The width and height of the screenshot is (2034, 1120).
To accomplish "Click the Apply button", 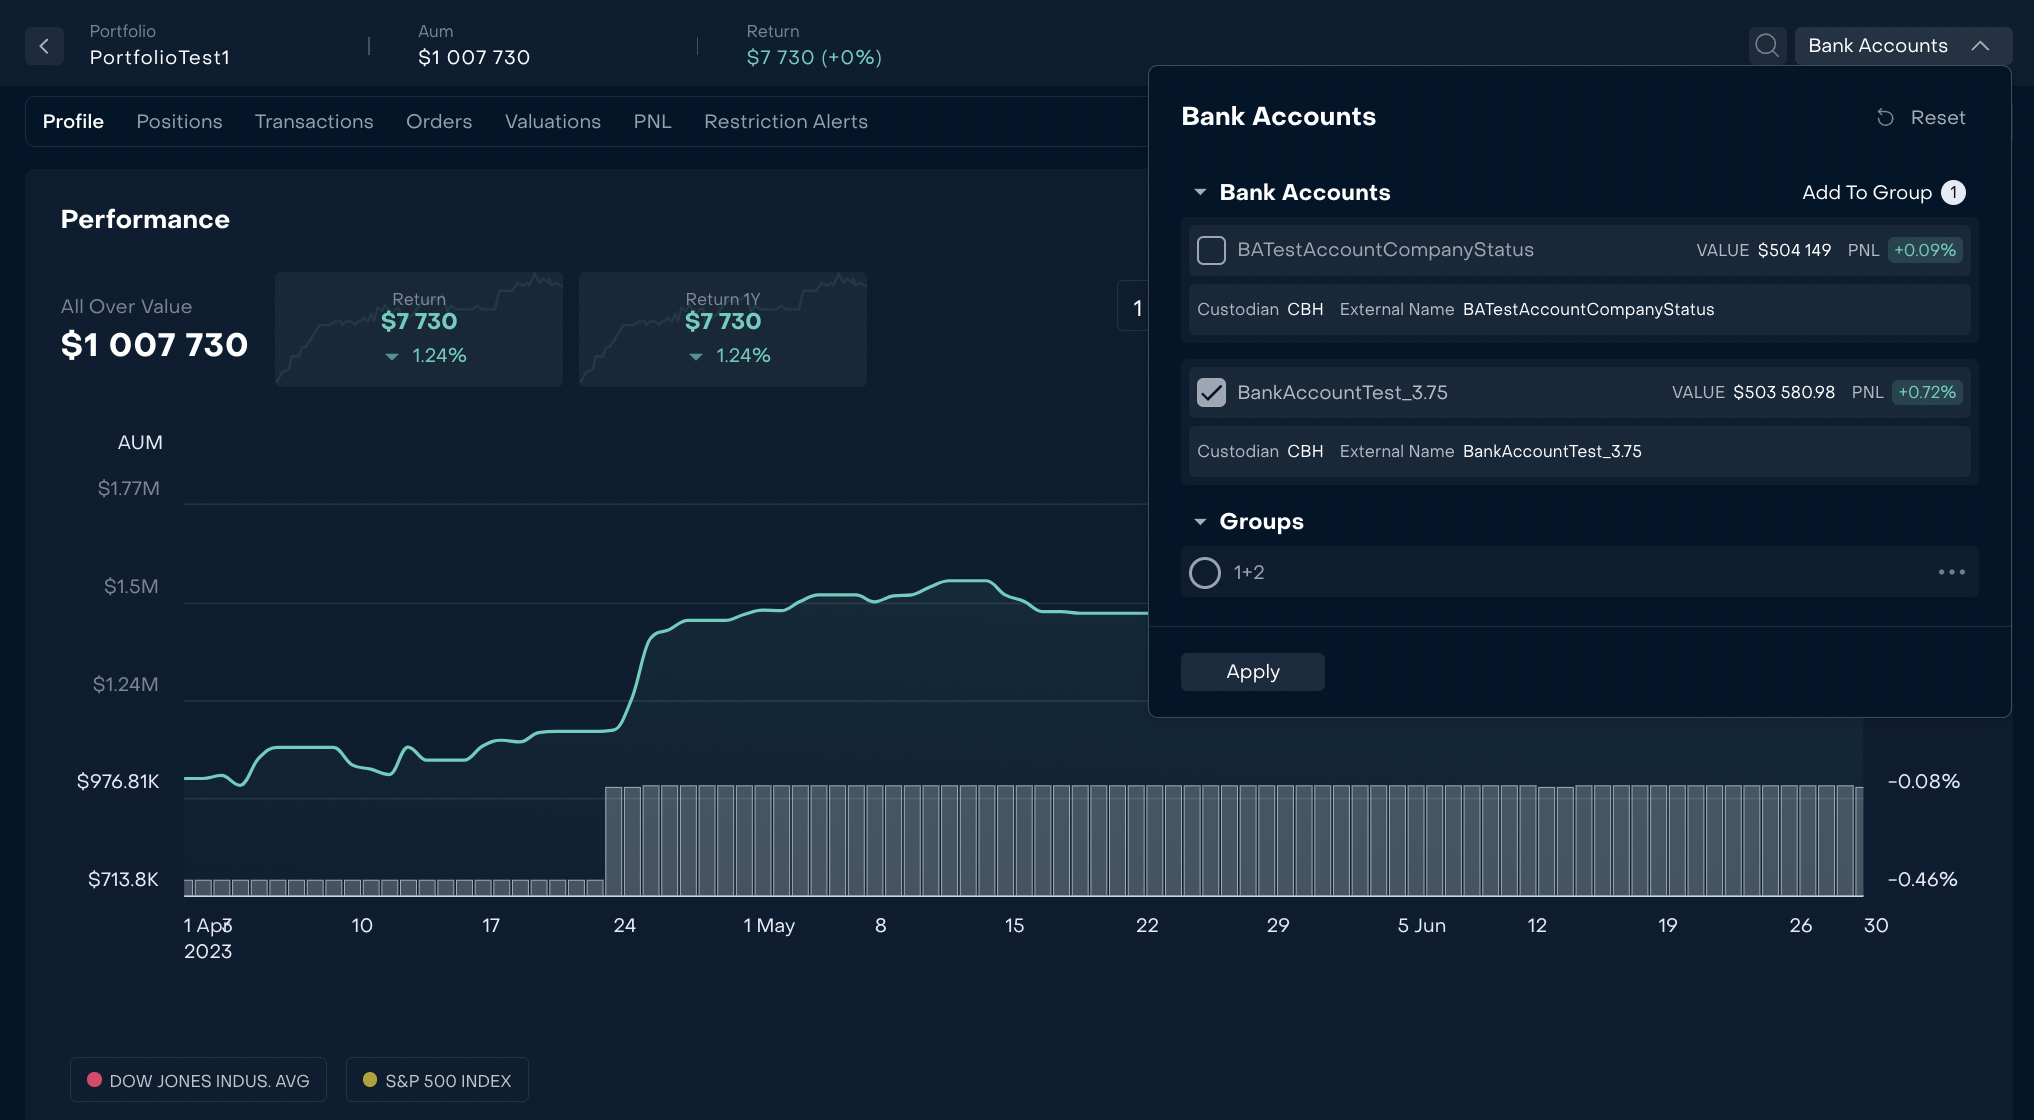I will (1252, 672).
